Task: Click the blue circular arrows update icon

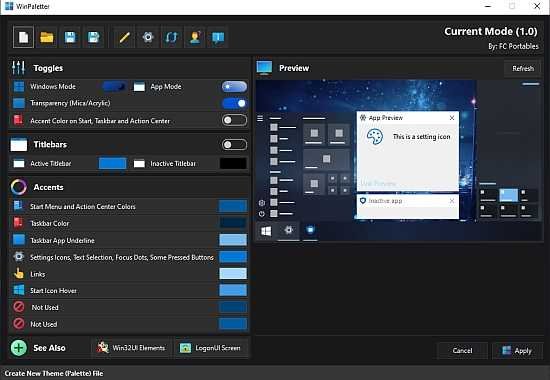Action: [x=171, y=37]
